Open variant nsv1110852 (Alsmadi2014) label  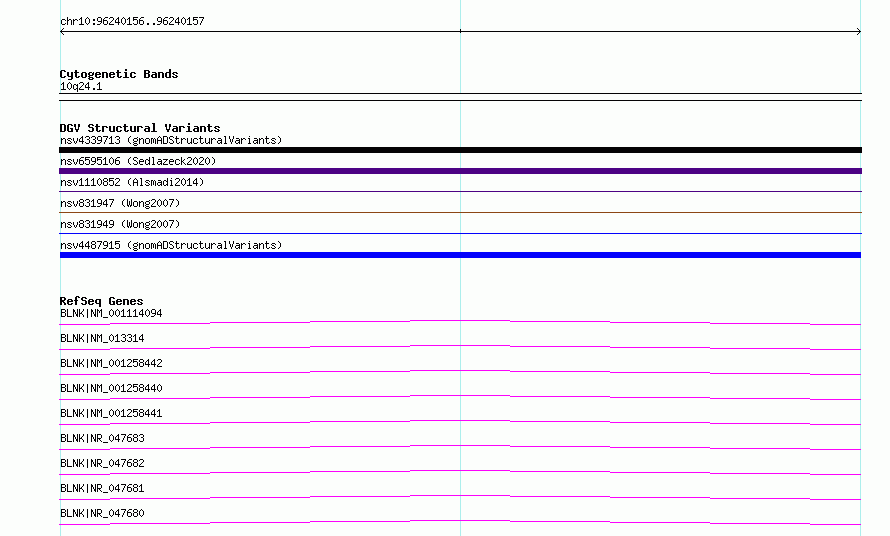132,182
